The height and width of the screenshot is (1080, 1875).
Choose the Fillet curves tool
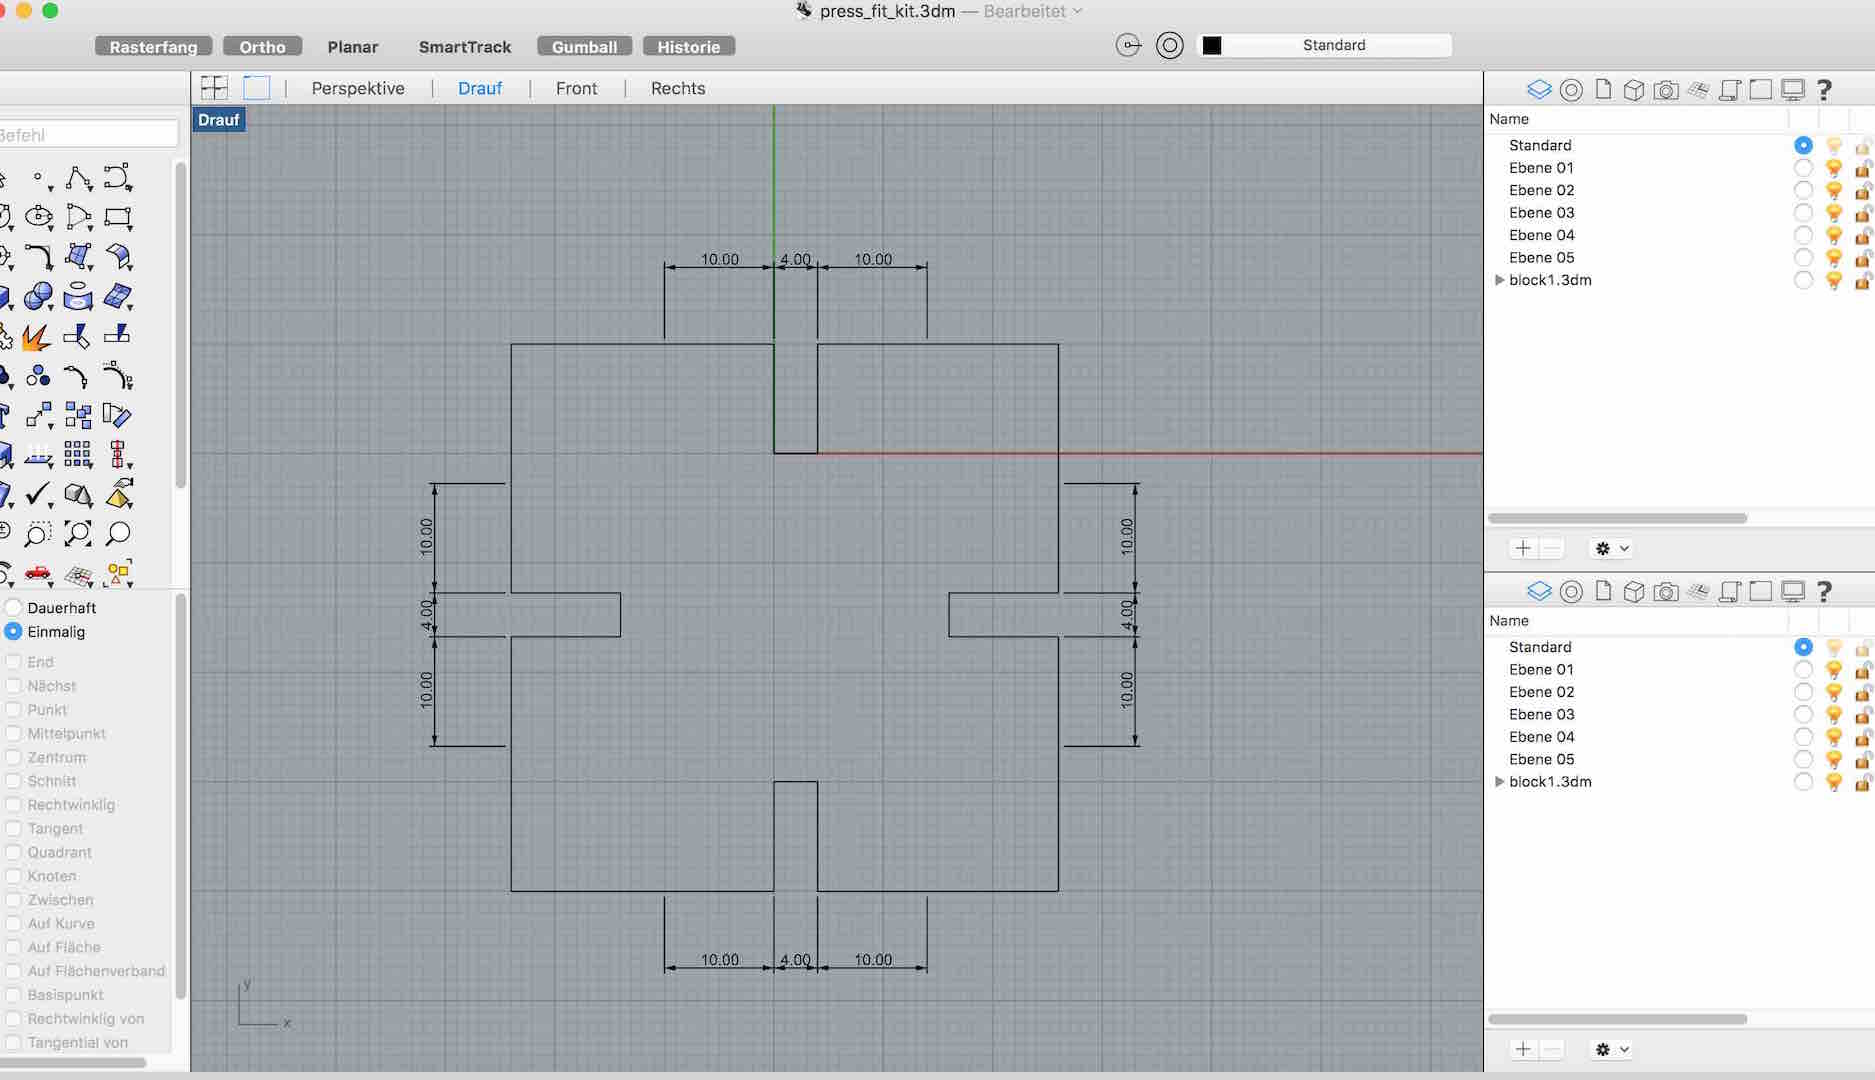coord(39,257)
